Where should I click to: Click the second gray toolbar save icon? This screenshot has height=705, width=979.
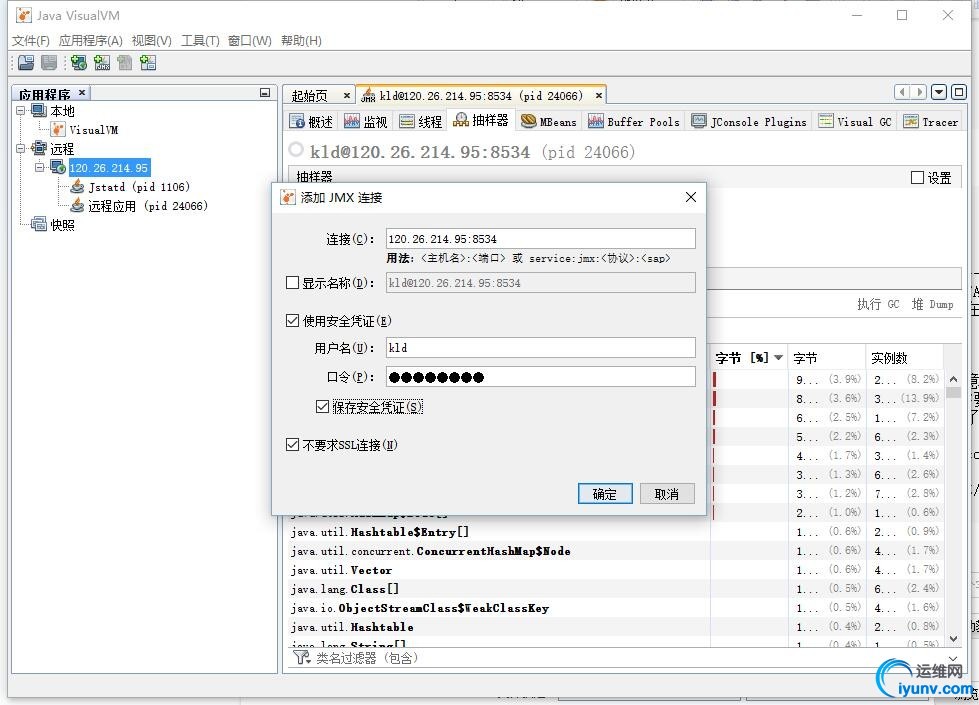pyautogui.click(x=49, y=62)
